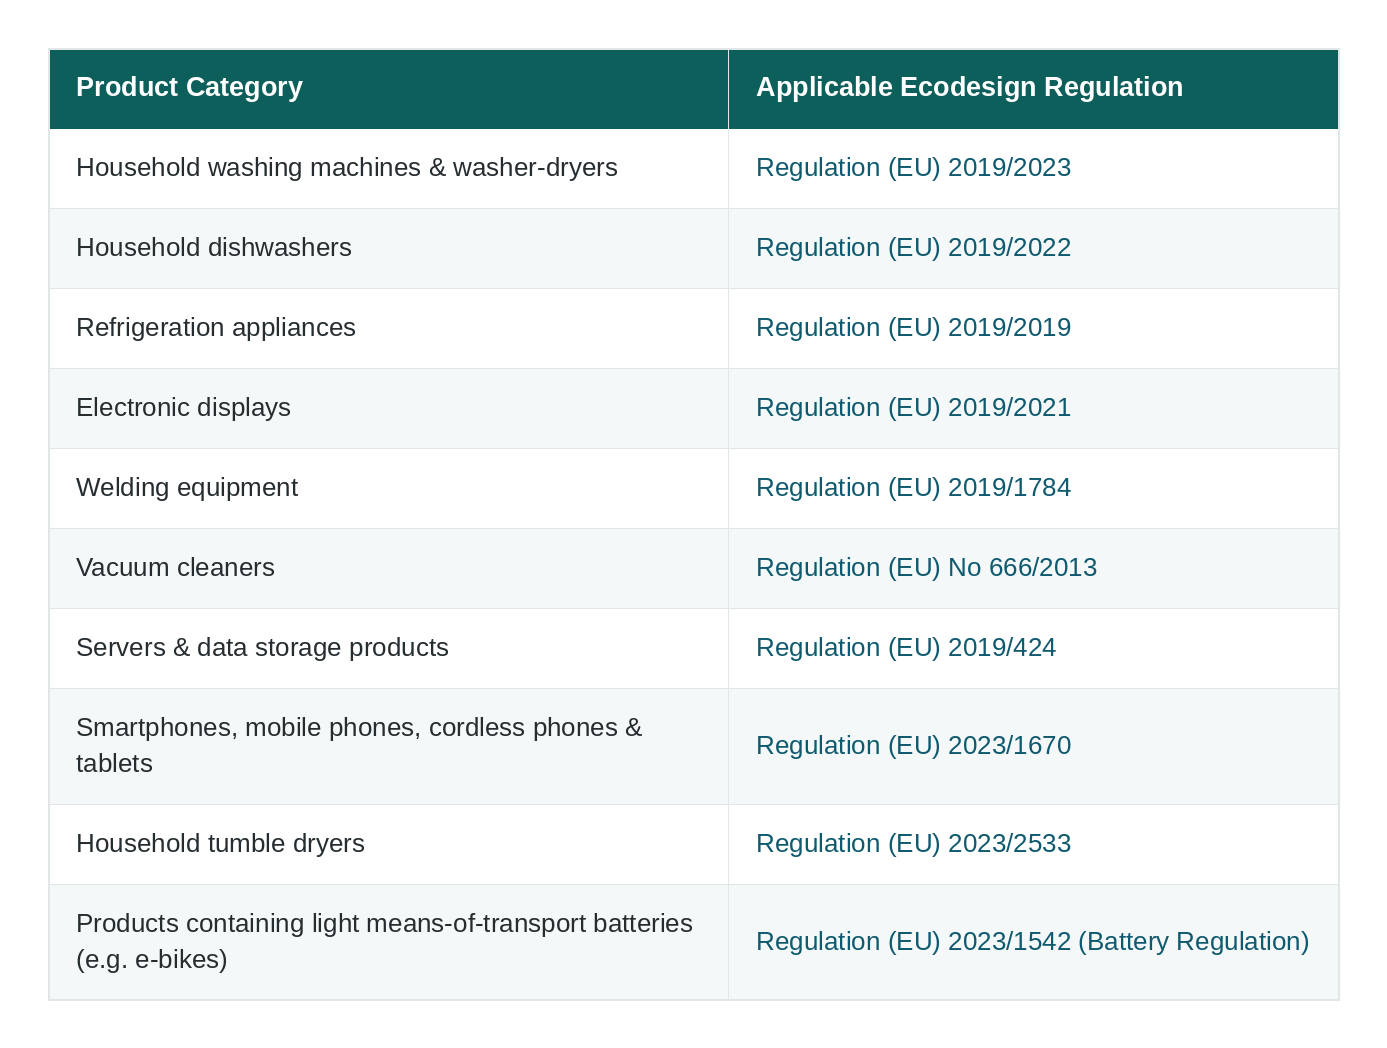
Task: Click the Household tumble dryers cell
Action: tap(389, 844)
